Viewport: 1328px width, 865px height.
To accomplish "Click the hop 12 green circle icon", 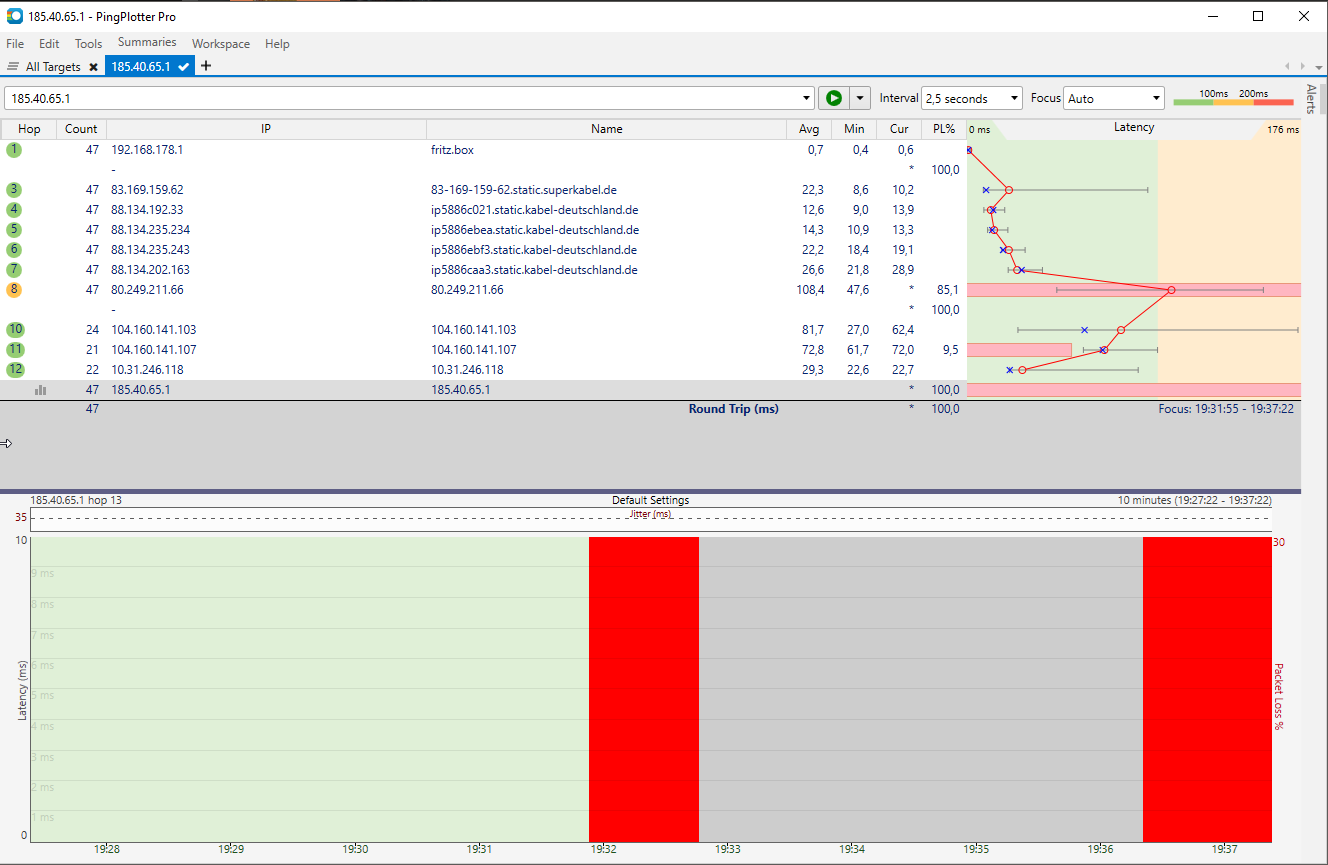I will 14,370.
